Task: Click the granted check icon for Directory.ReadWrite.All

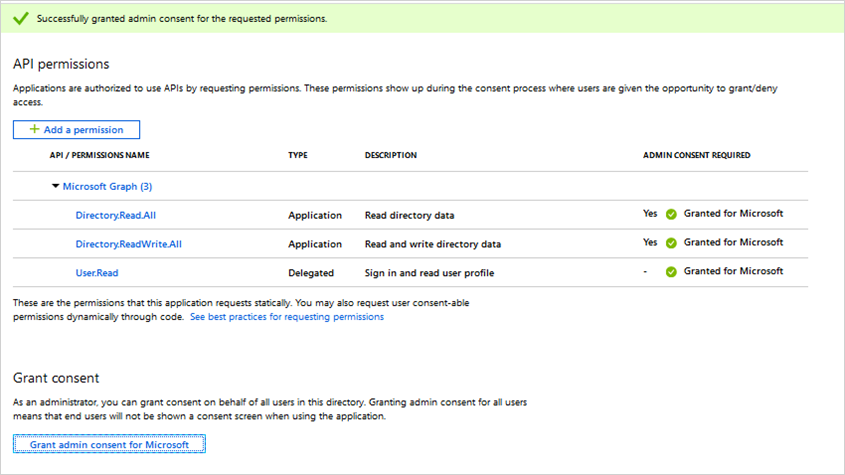Action: point(671,243)
